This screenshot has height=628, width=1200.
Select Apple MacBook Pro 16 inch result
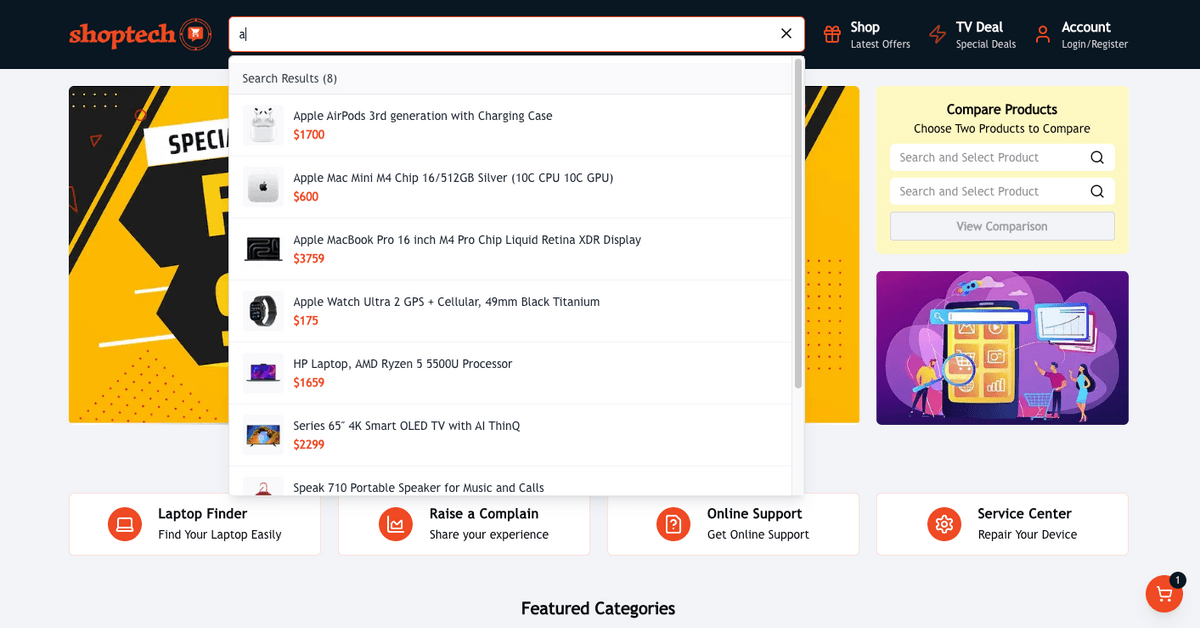pos(510,249)
